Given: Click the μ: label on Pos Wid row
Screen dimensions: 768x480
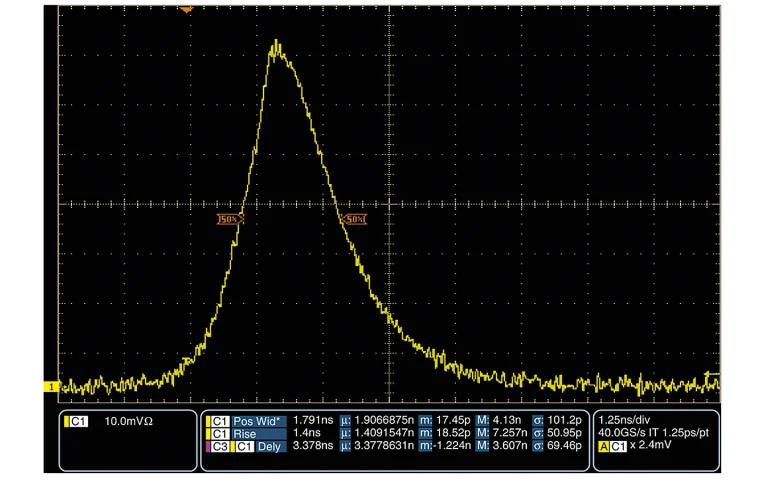Looking at the screenshot, I should pyautogui.click(x=346, y=421).
